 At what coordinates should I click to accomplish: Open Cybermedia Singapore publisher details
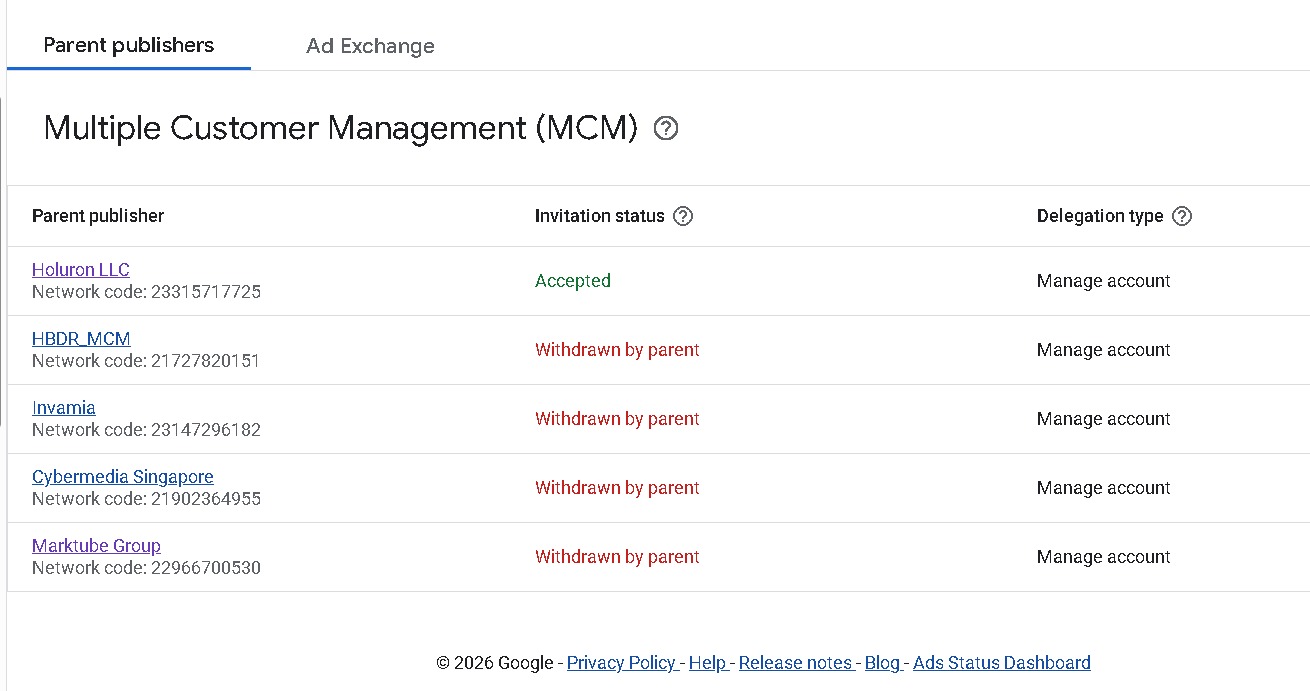(123, 477)
